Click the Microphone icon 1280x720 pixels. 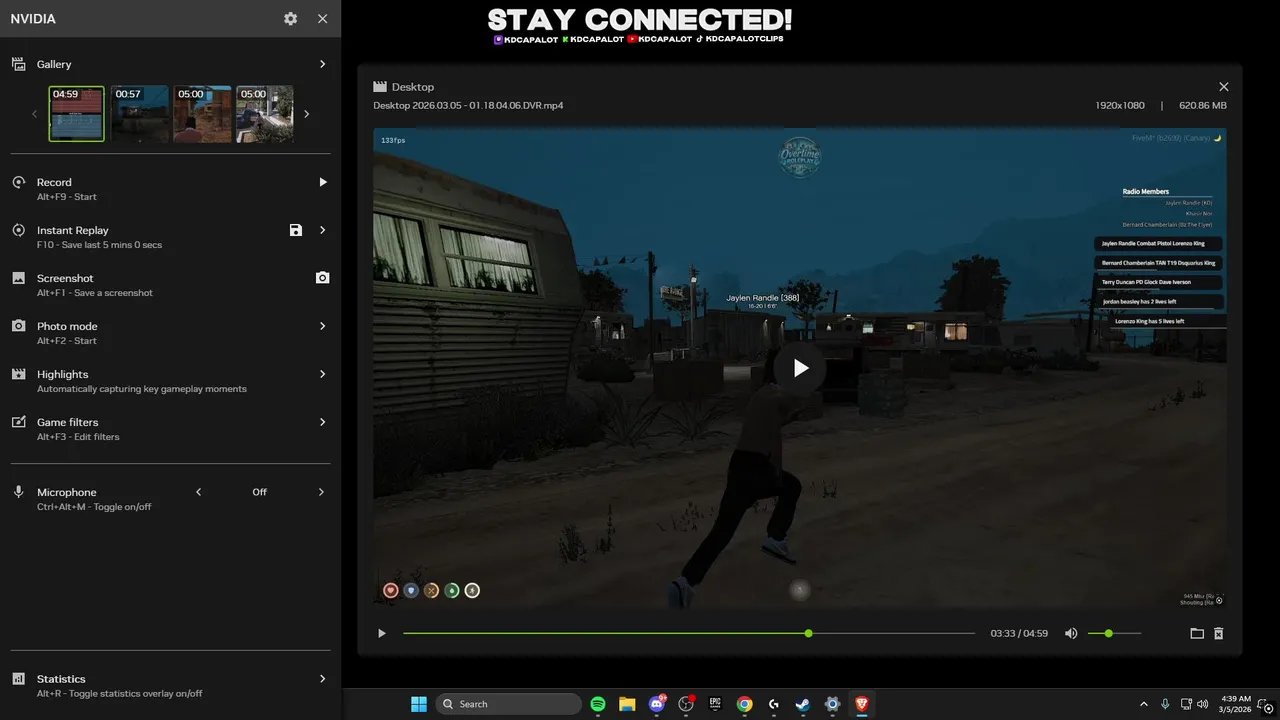[x=18, y=492]
